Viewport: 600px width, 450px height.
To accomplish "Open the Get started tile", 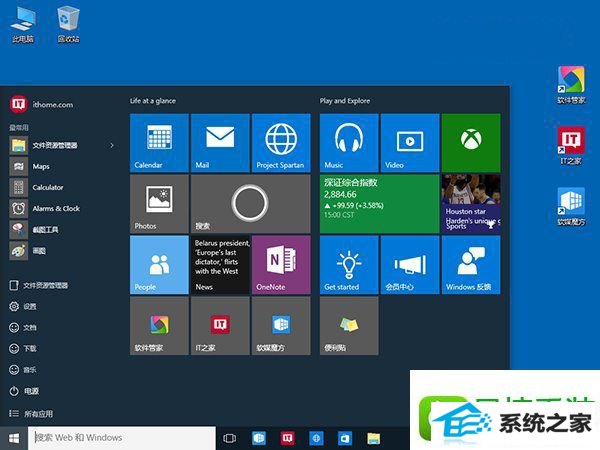I will pyautogui.click(x=349, y=265).
